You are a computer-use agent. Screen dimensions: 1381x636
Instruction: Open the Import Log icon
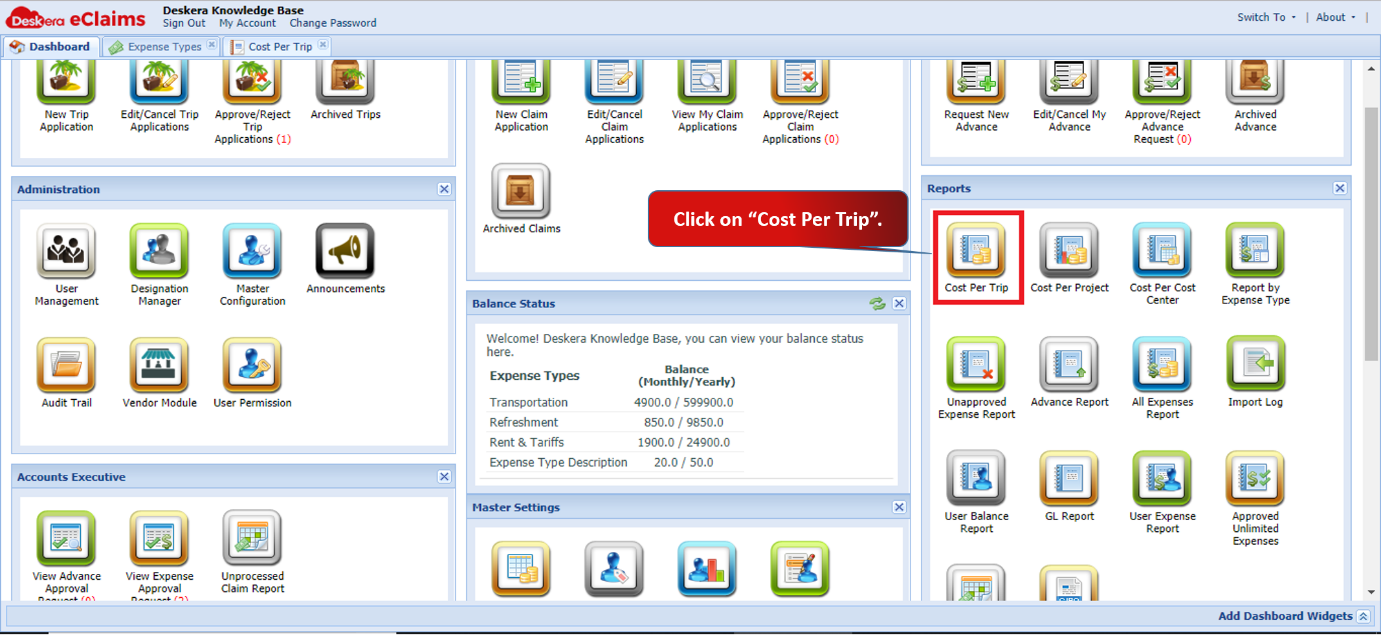(1255, 364)
